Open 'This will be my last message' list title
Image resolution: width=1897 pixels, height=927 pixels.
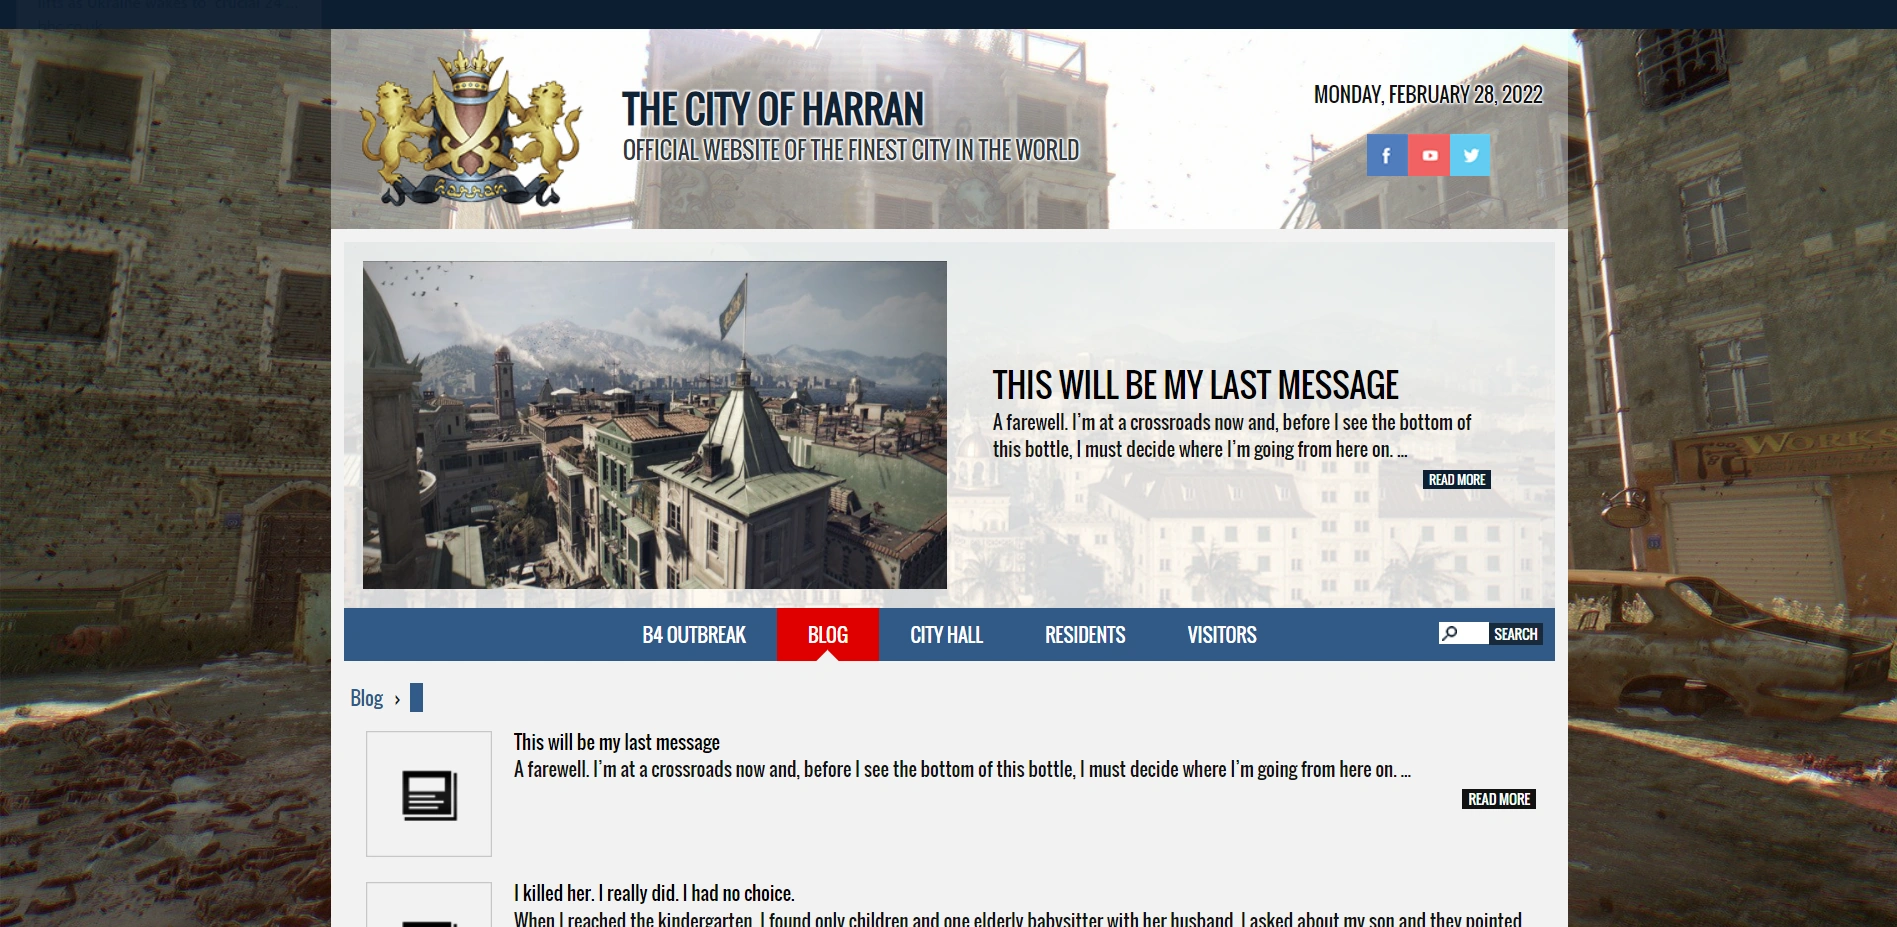tap(617, 742)
